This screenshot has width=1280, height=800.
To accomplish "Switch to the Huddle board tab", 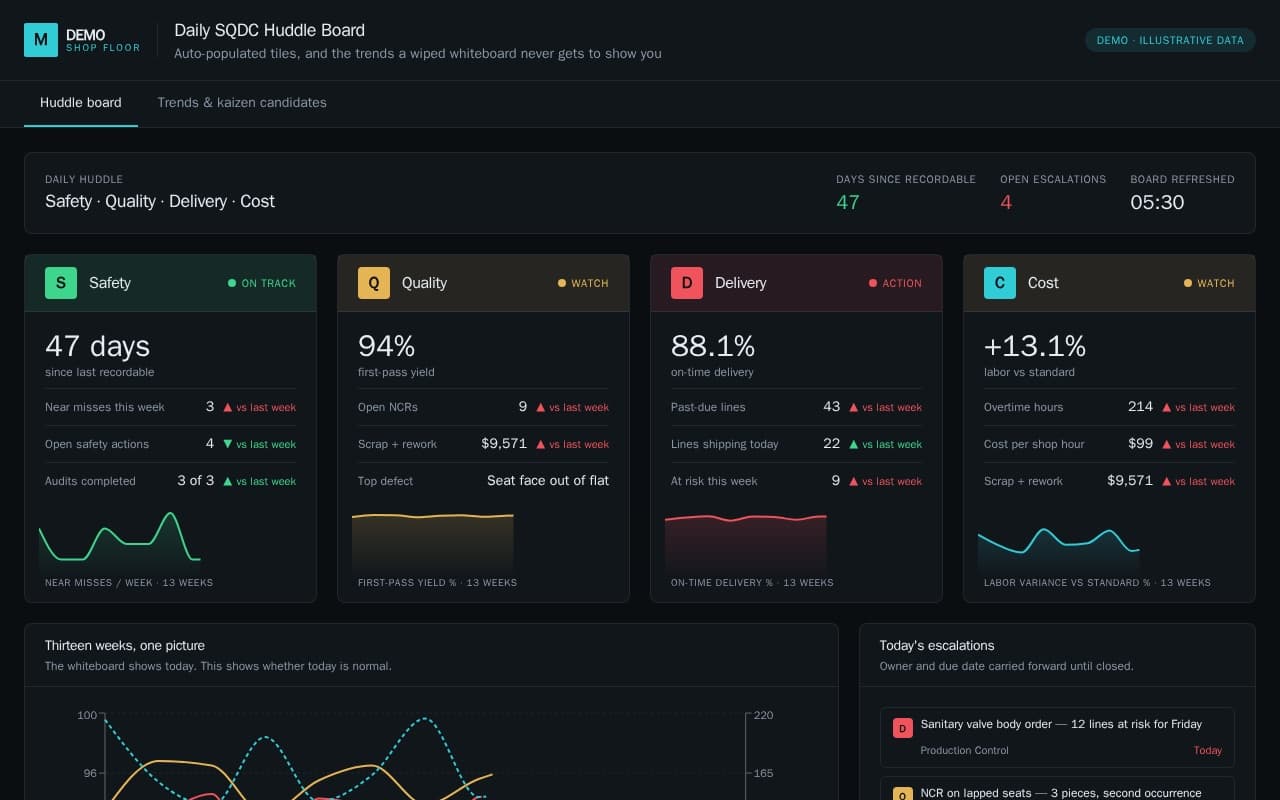I will pyautogui.click(x=81, y=103).
